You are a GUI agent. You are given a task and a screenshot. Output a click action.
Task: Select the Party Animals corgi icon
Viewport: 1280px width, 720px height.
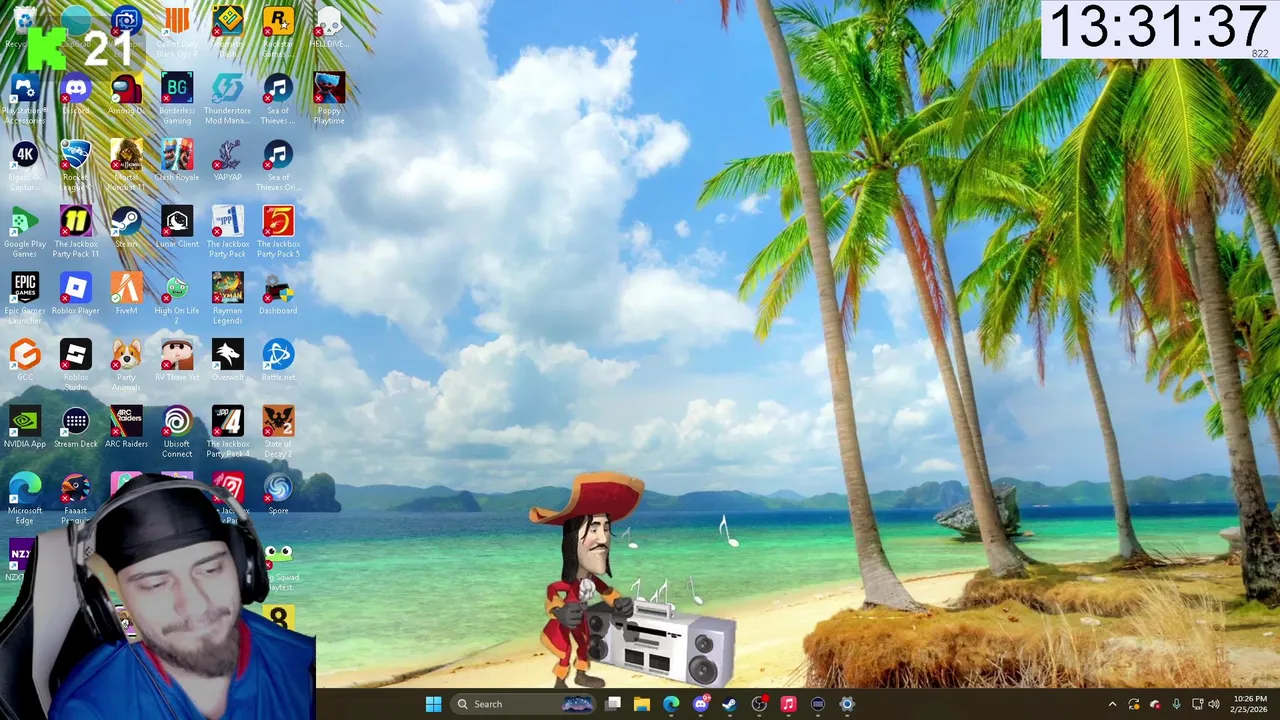pyautogui.click(x=126, y=366)
